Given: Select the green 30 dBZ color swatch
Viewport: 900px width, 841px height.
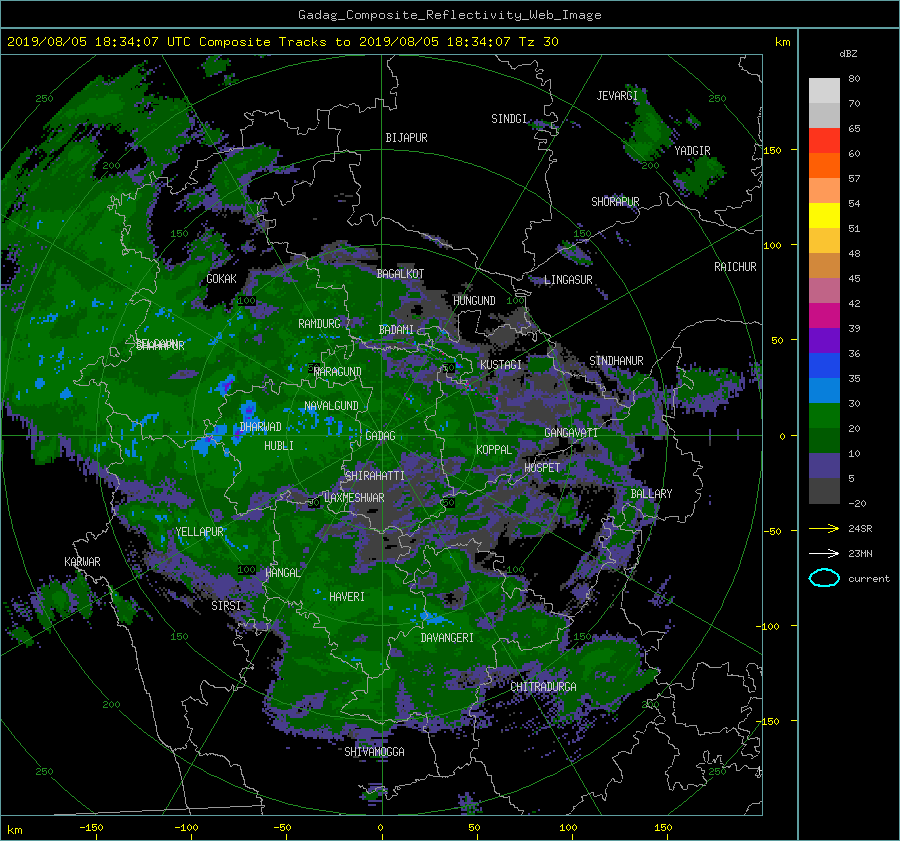Looking at the screenshot, I should (x=824, y=415).
